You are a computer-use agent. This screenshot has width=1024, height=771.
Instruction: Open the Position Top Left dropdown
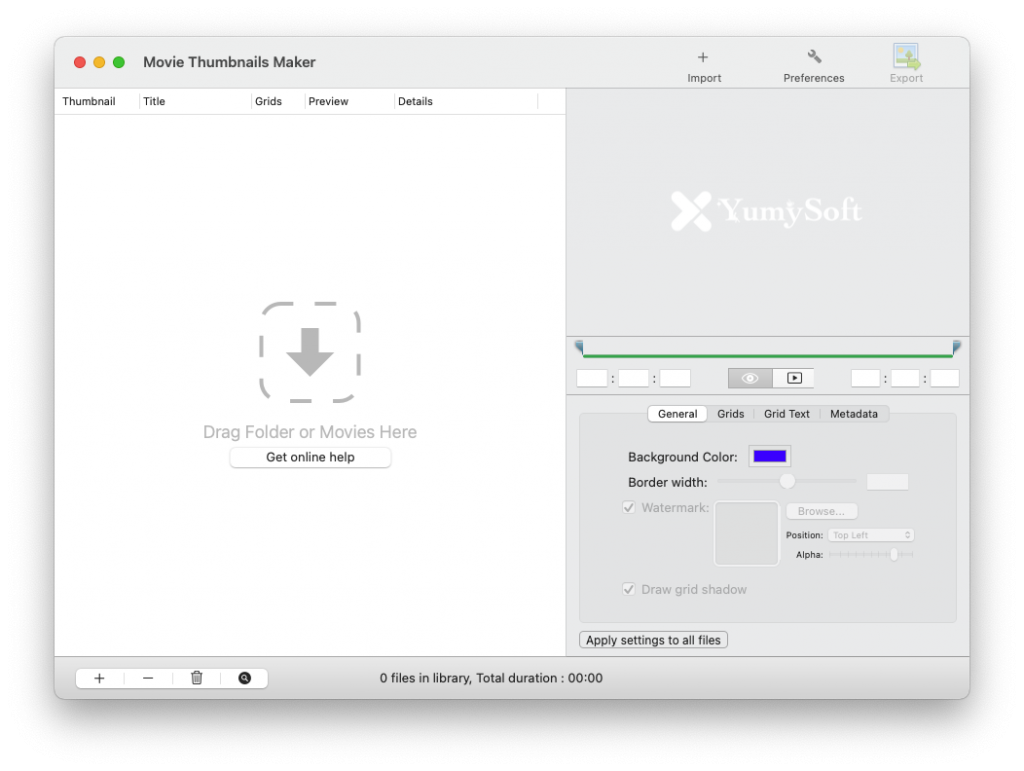click(x=871, y=535)
